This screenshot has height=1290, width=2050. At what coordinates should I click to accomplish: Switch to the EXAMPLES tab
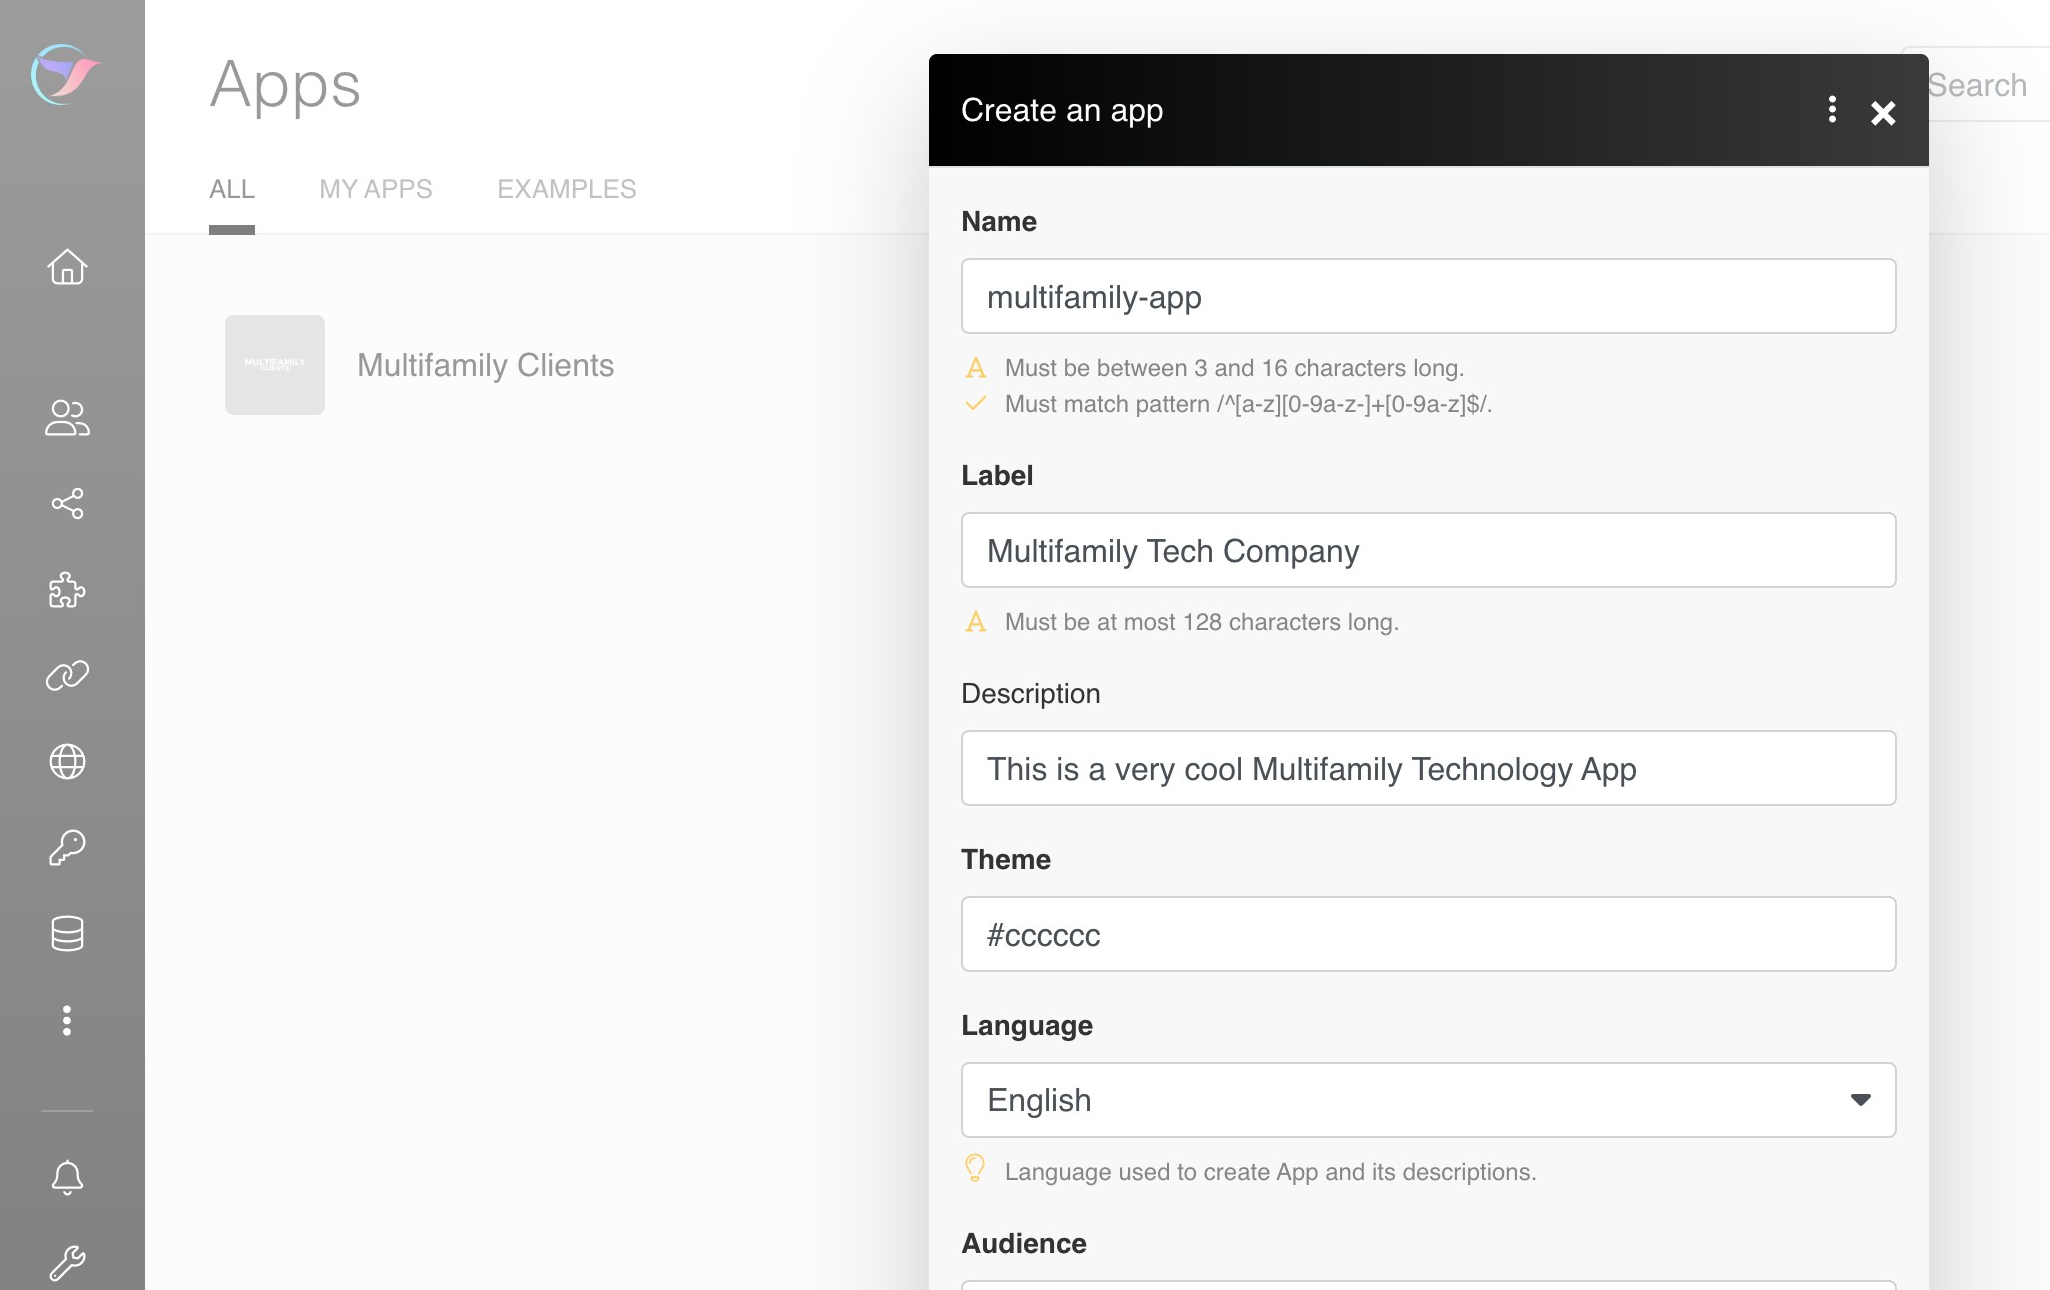tap(567, 189)
